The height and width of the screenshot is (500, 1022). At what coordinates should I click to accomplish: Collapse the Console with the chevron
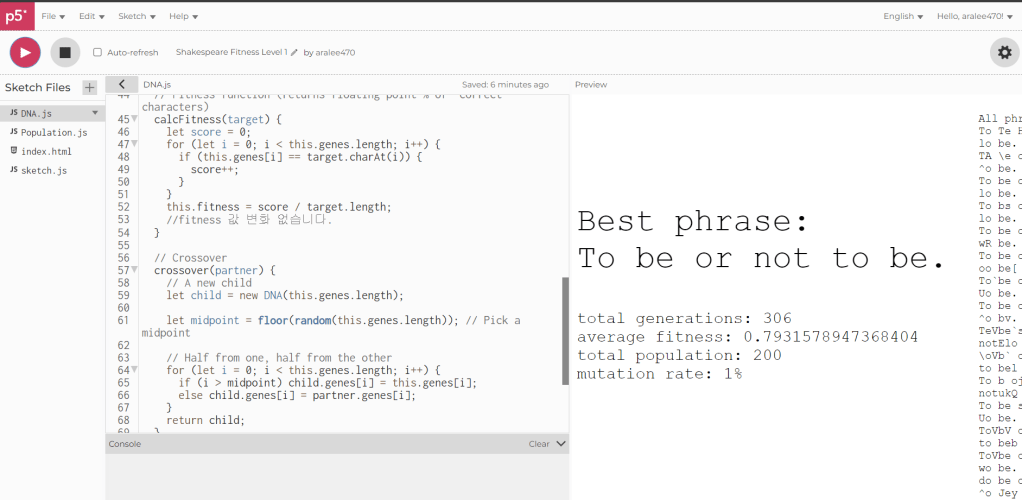click(x=561, y=443)
